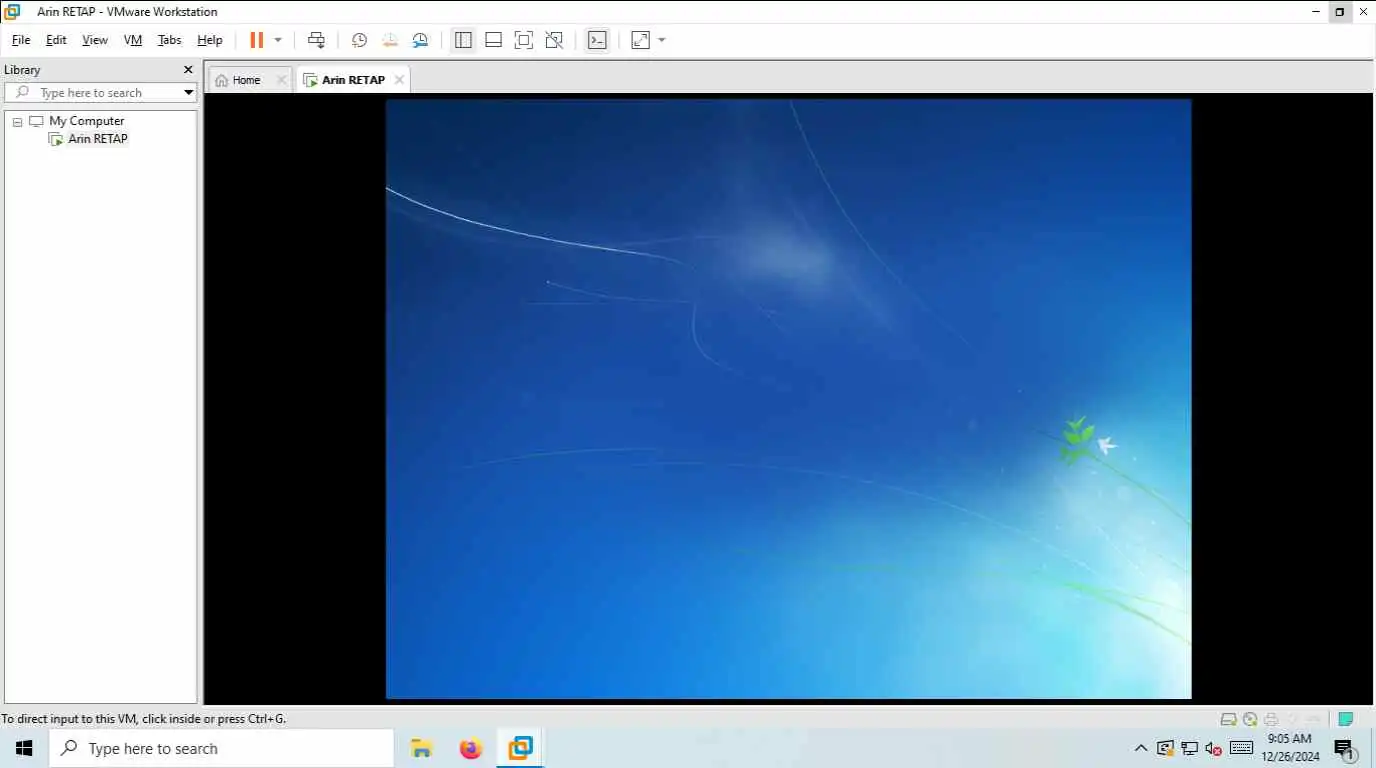This screenshot has height=768, width=1376.
Task: Open the Windows notification center
Action: coord(1345,749)
